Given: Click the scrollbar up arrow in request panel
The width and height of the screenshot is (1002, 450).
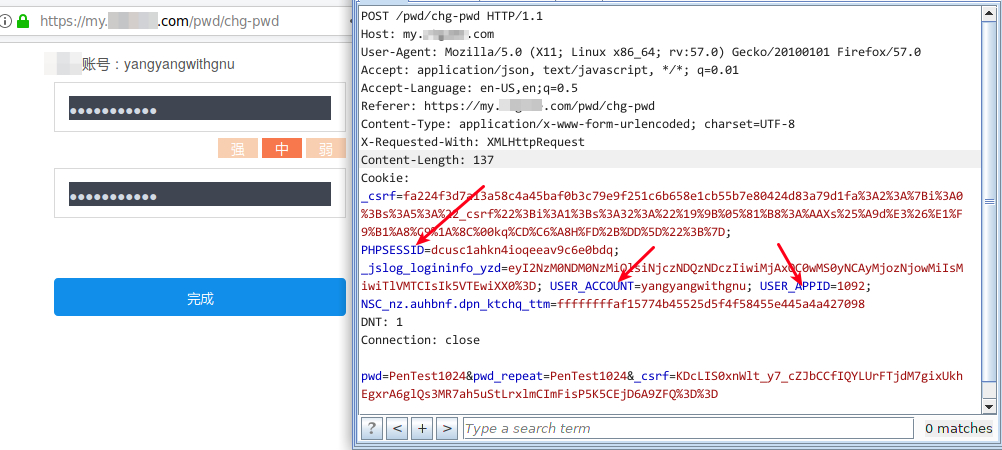Looking at the screenshot, I should (x=989, y=12).
